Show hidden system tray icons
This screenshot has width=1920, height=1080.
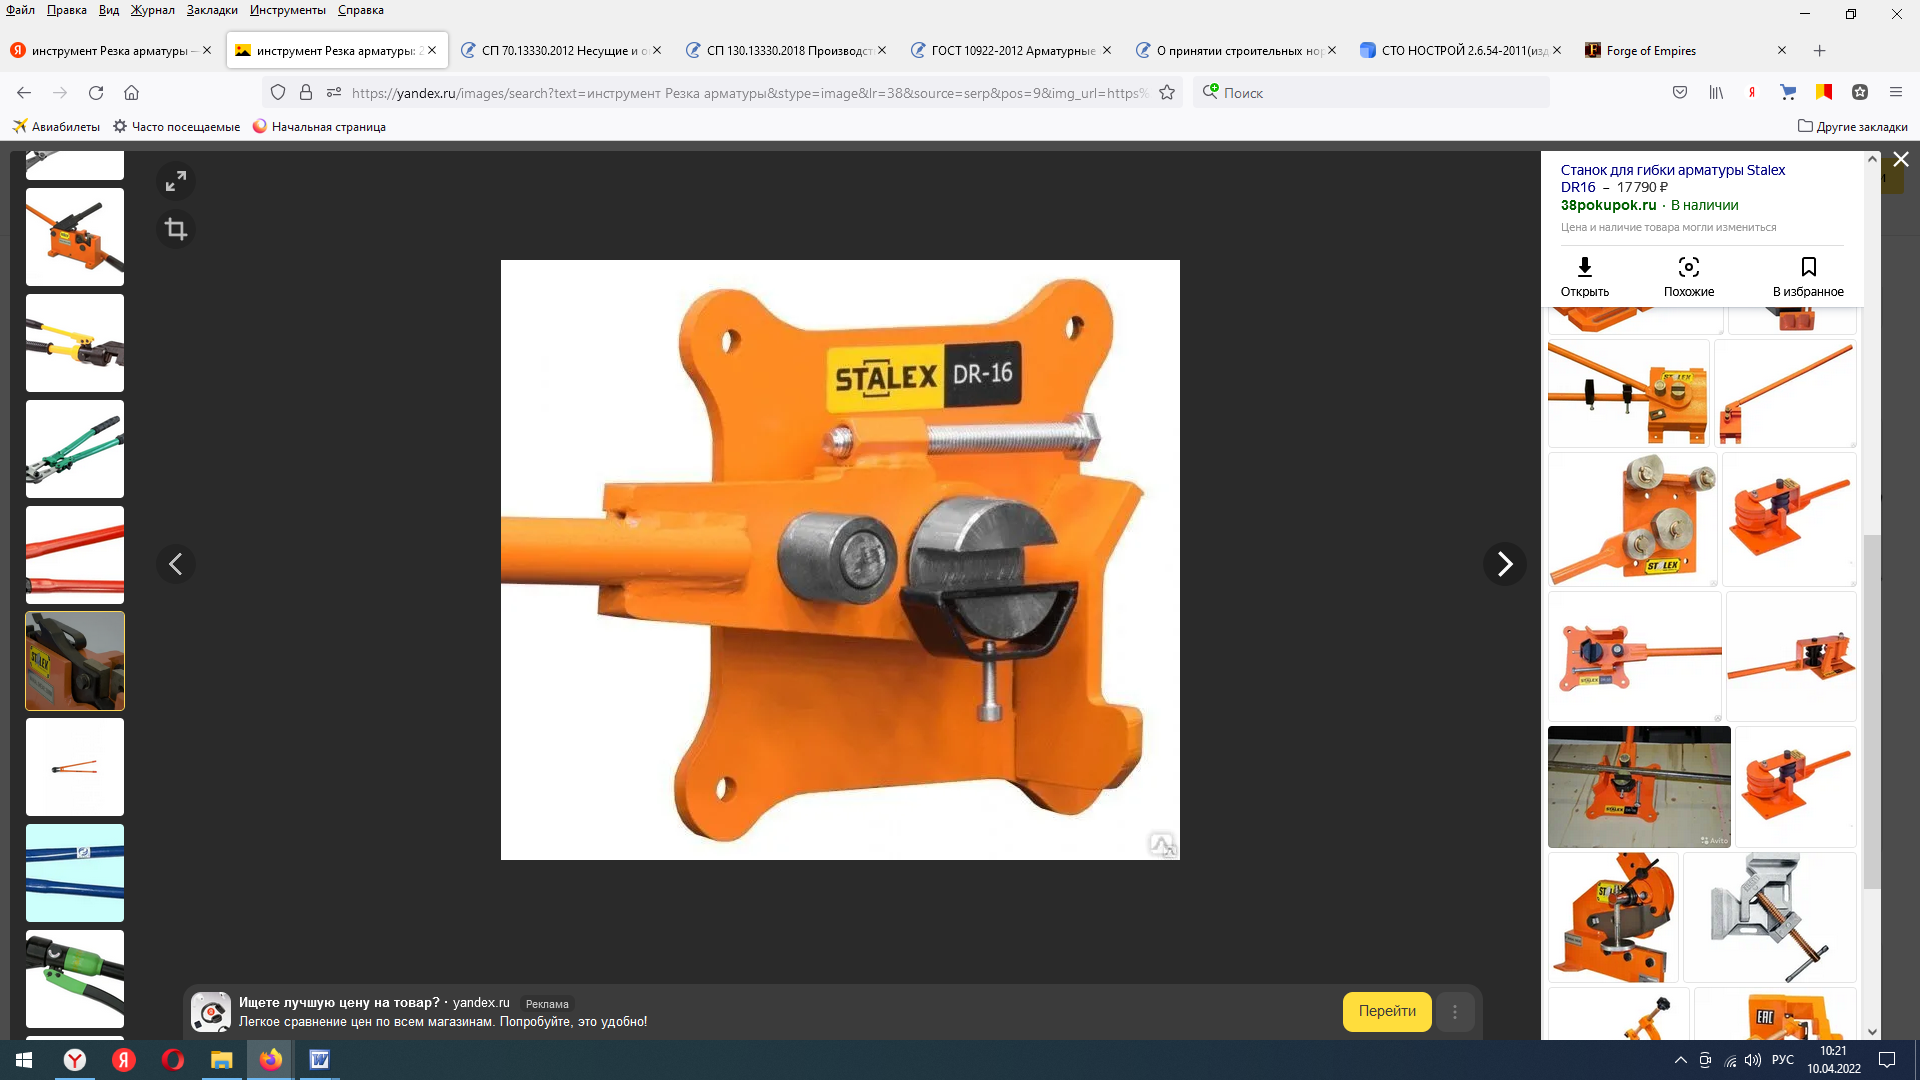(1680, 1060)
